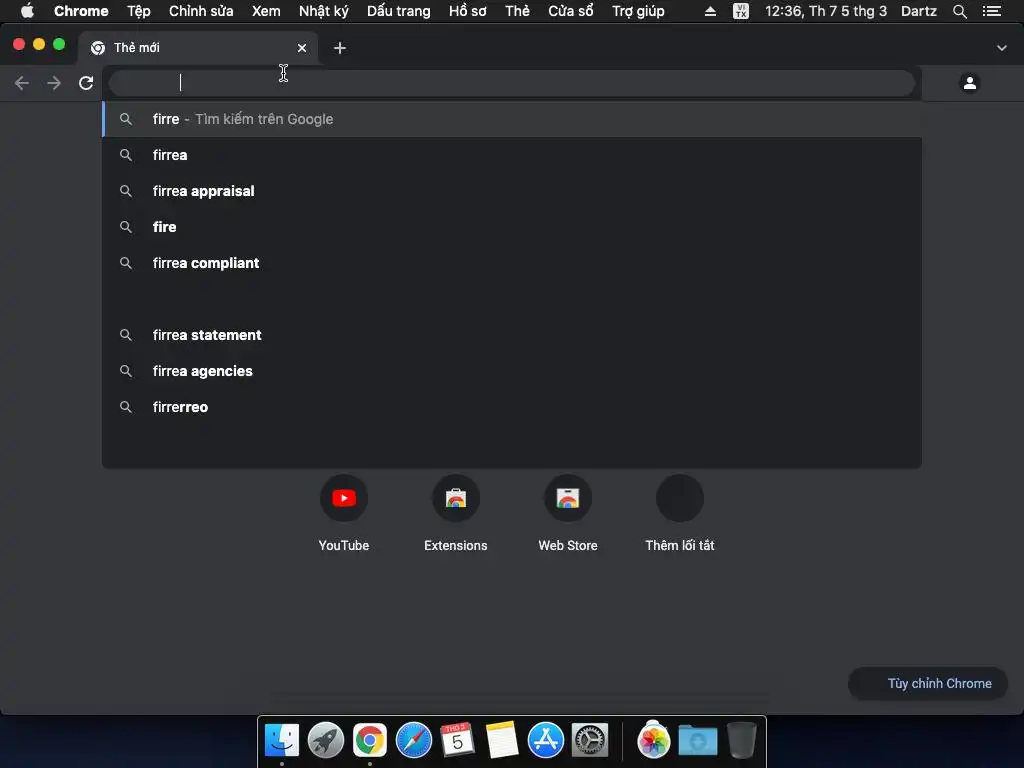Image resolution: width=1024 pixels, height=768 pixels.
Task: Choose the 'firrea statement' suggestion
Action: (512, 334)
